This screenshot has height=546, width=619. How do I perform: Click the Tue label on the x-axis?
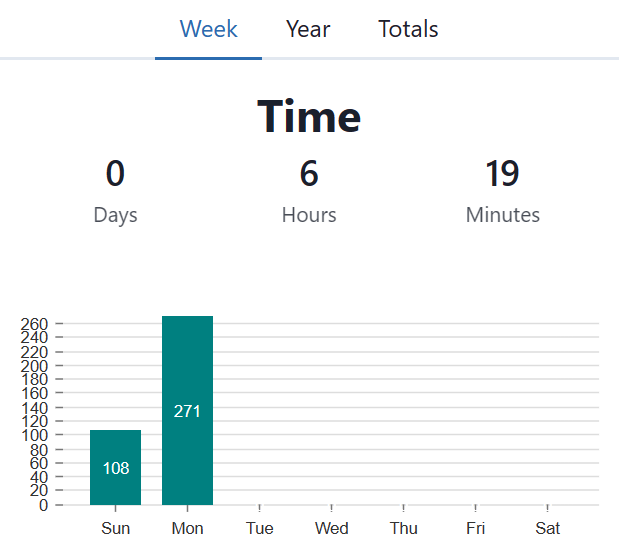pos(260,528)
